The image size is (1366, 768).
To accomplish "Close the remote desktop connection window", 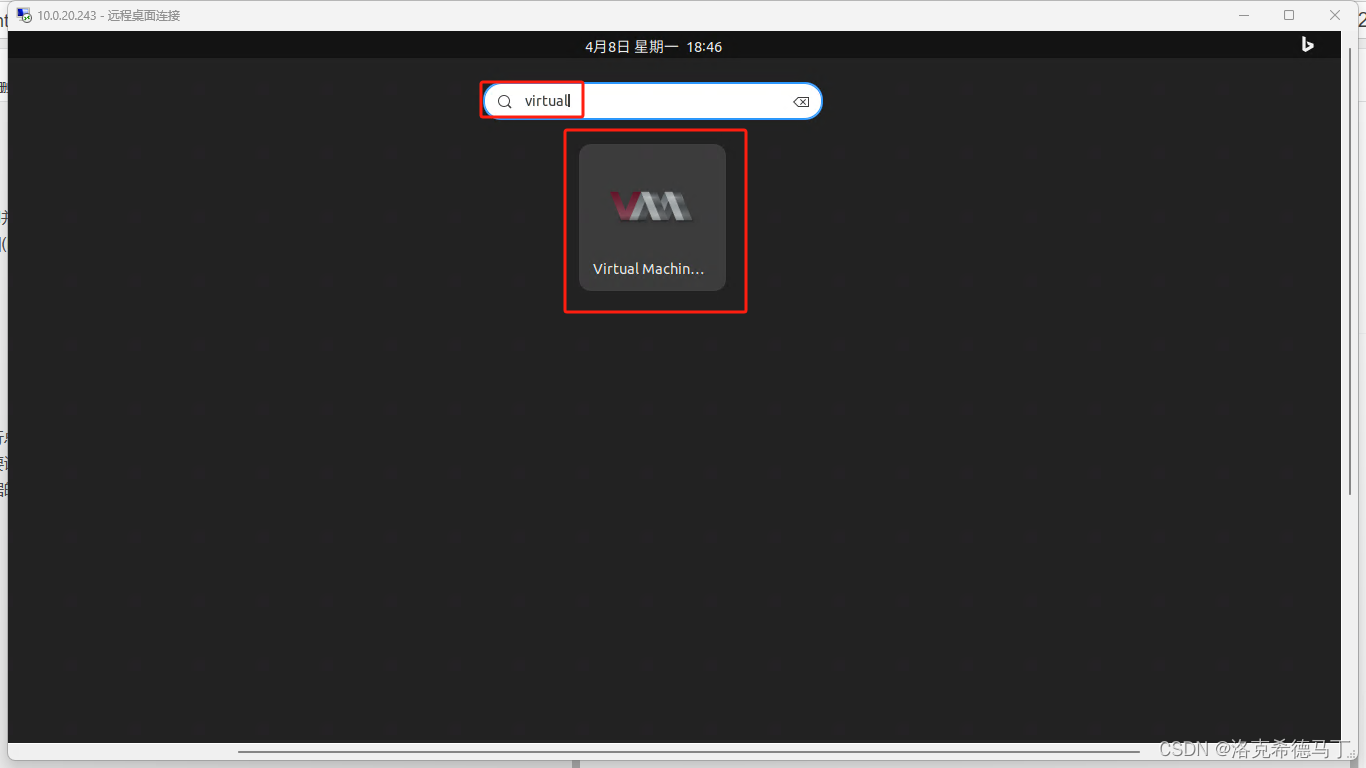I will click(1335, 15).
